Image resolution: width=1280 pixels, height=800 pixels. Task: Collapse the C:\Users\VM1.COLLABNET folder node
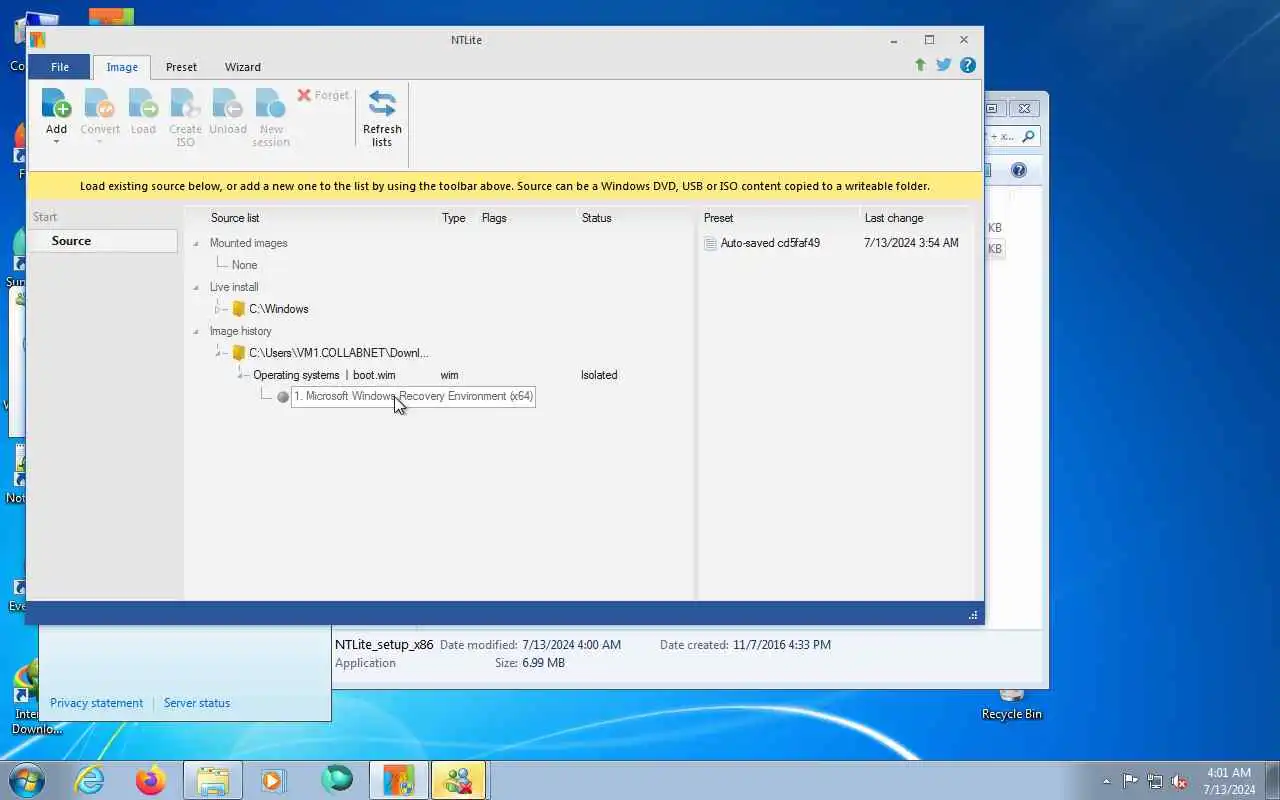(218, 352)
